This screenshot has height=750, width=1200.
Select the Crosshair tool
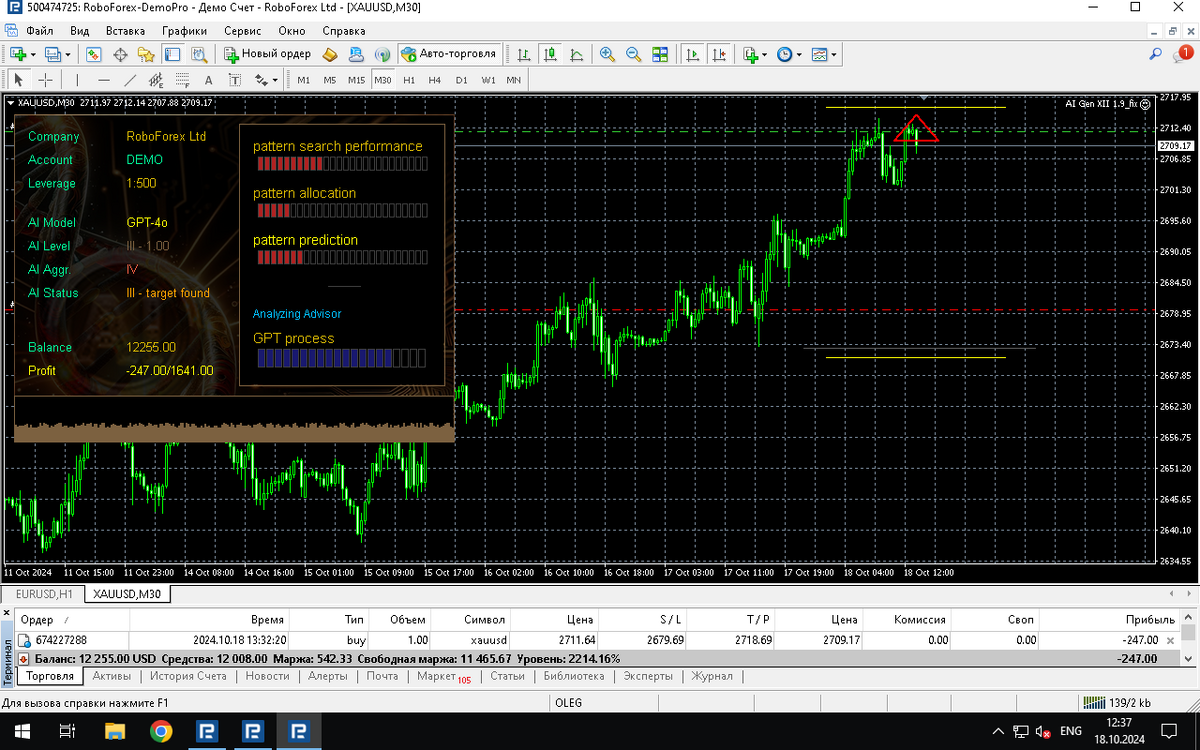click(x=46, y=80)
